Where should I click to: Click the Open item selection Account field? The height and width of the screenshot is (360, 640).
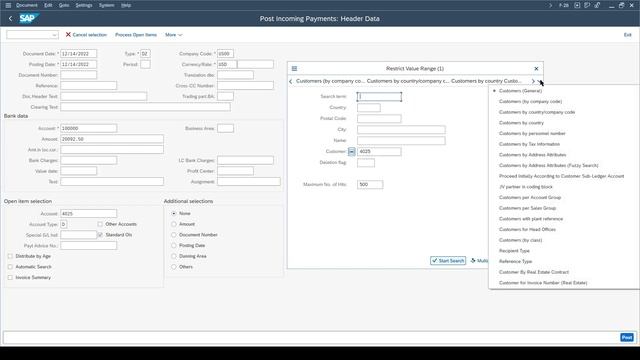89,213
